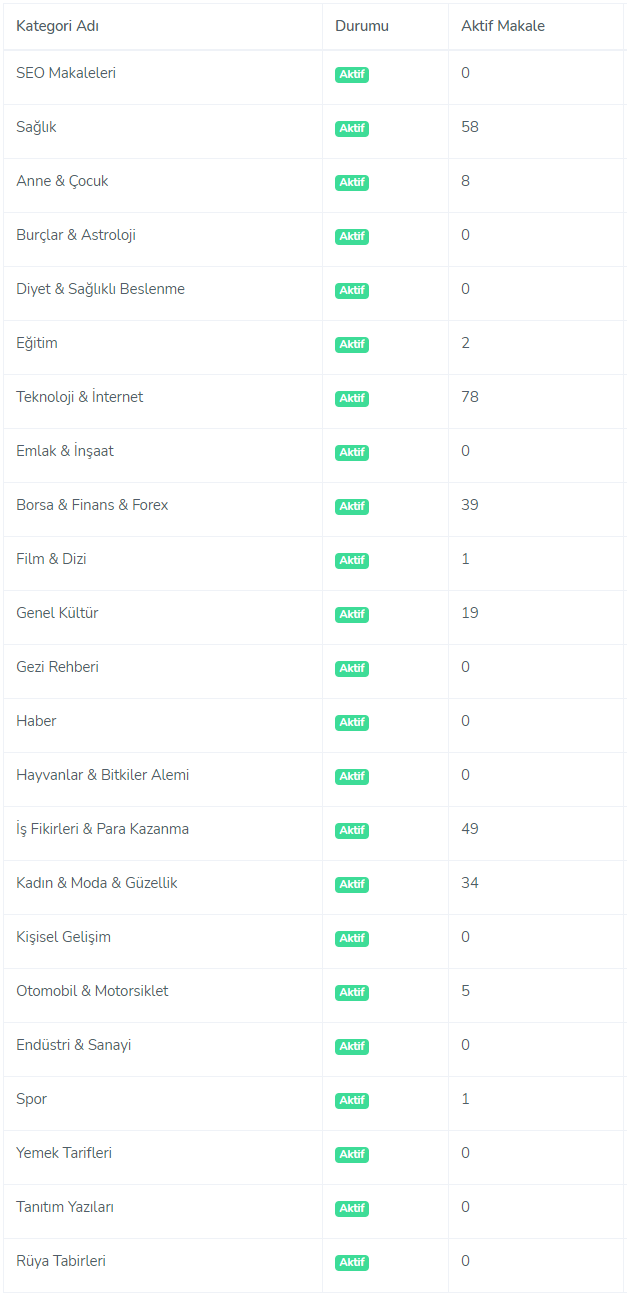Click the Aktif badge for Genel Kültür

(x=352, y=614)
